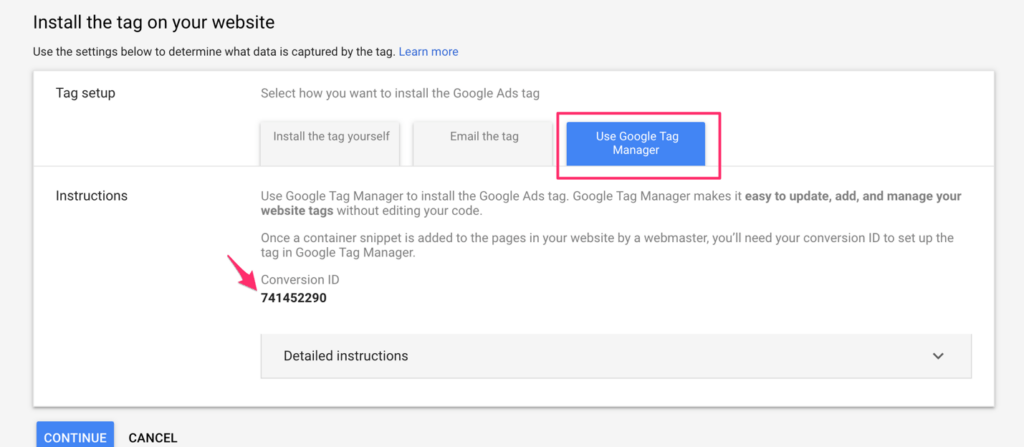Click the Instructions section label
This screenshot has width=1024, height=447.
tap(91, 196)
